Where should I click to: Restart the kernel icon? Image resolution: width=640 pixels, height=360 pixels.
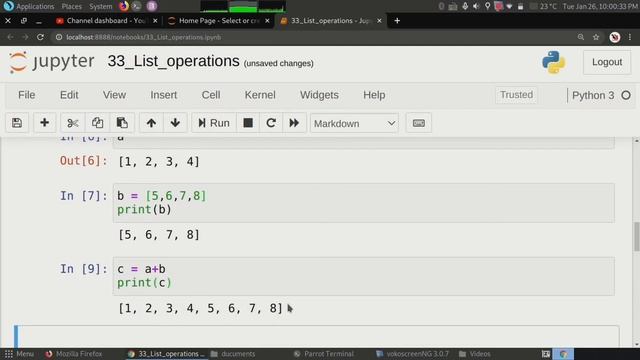tap(271, 123)
